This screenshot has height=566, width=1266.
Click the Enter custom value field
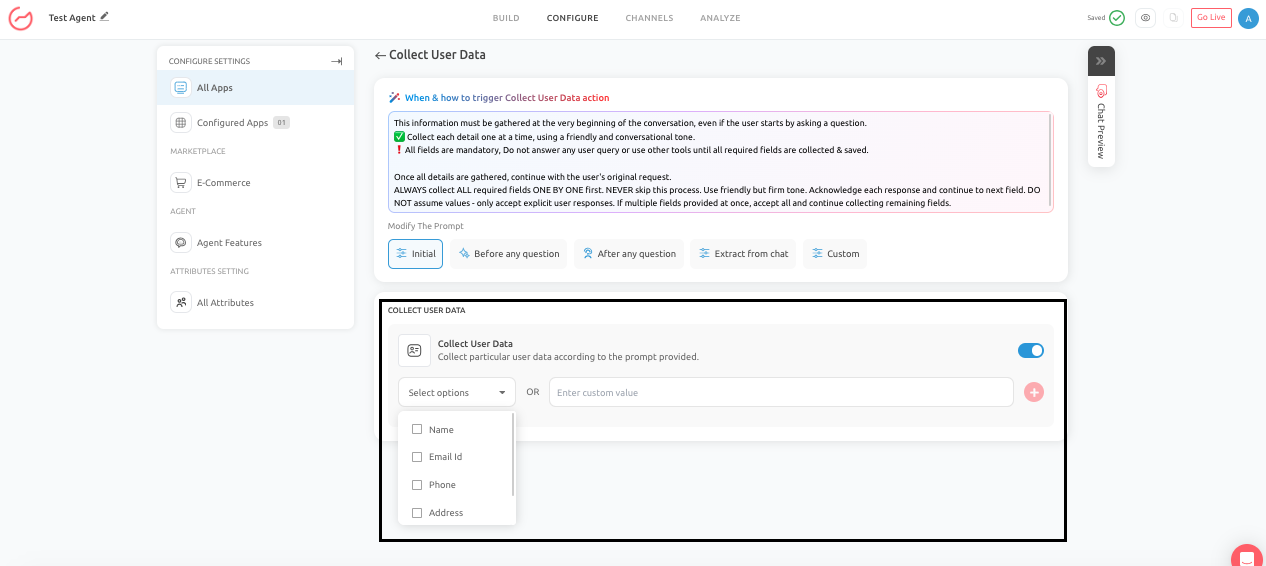click(x=782, y=393)
